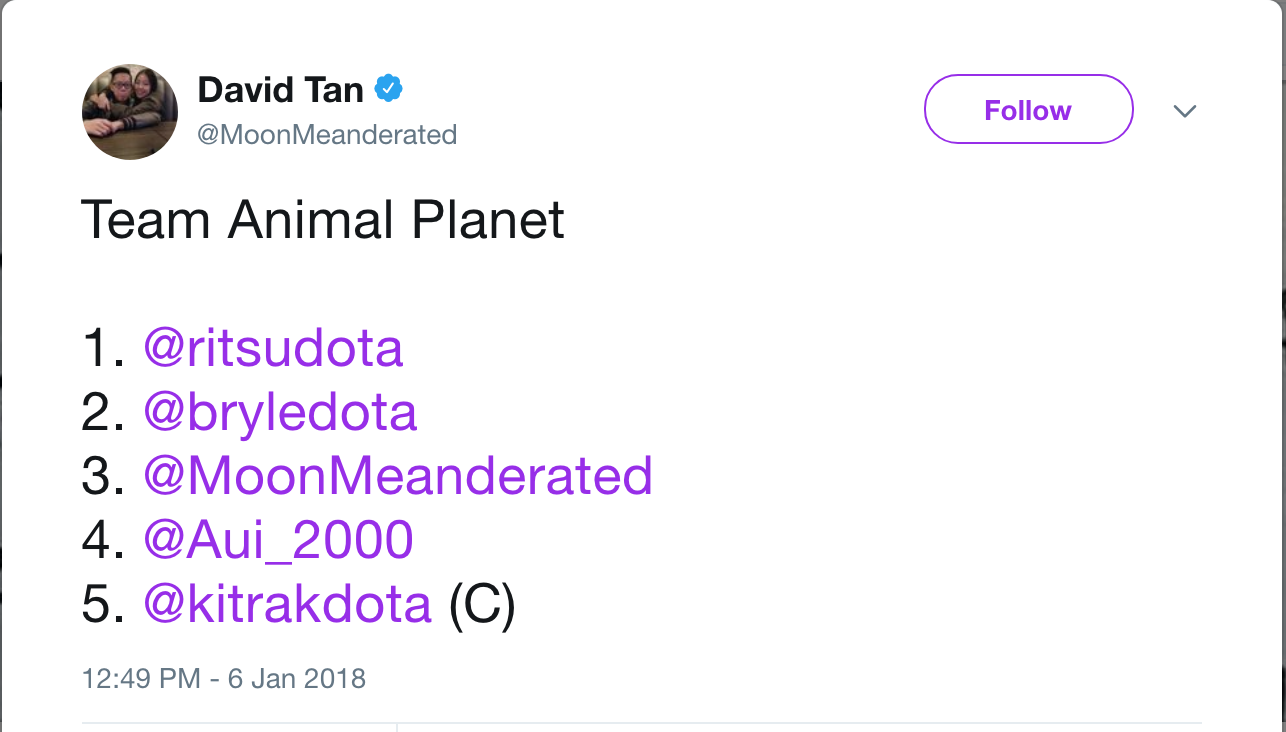Image resolution: width=1286 pixels, height=732 pixels.
Task: Expand the tweet options chevron
Action: point(1185,110)
